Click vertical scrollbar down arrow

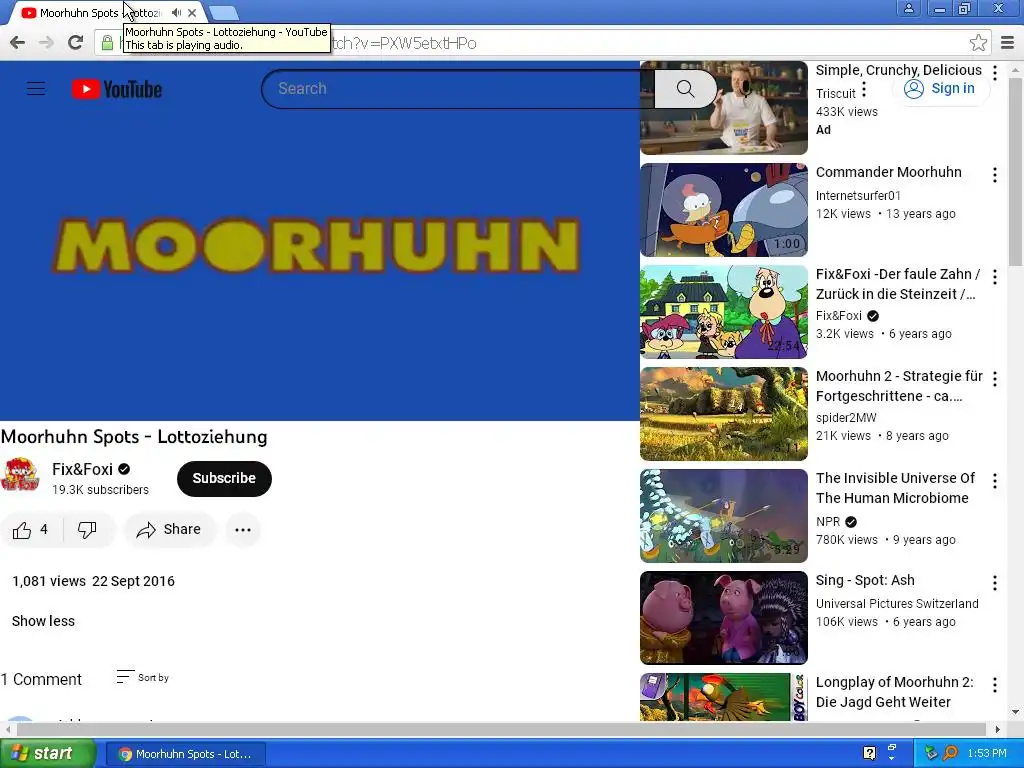(1015, 711)
